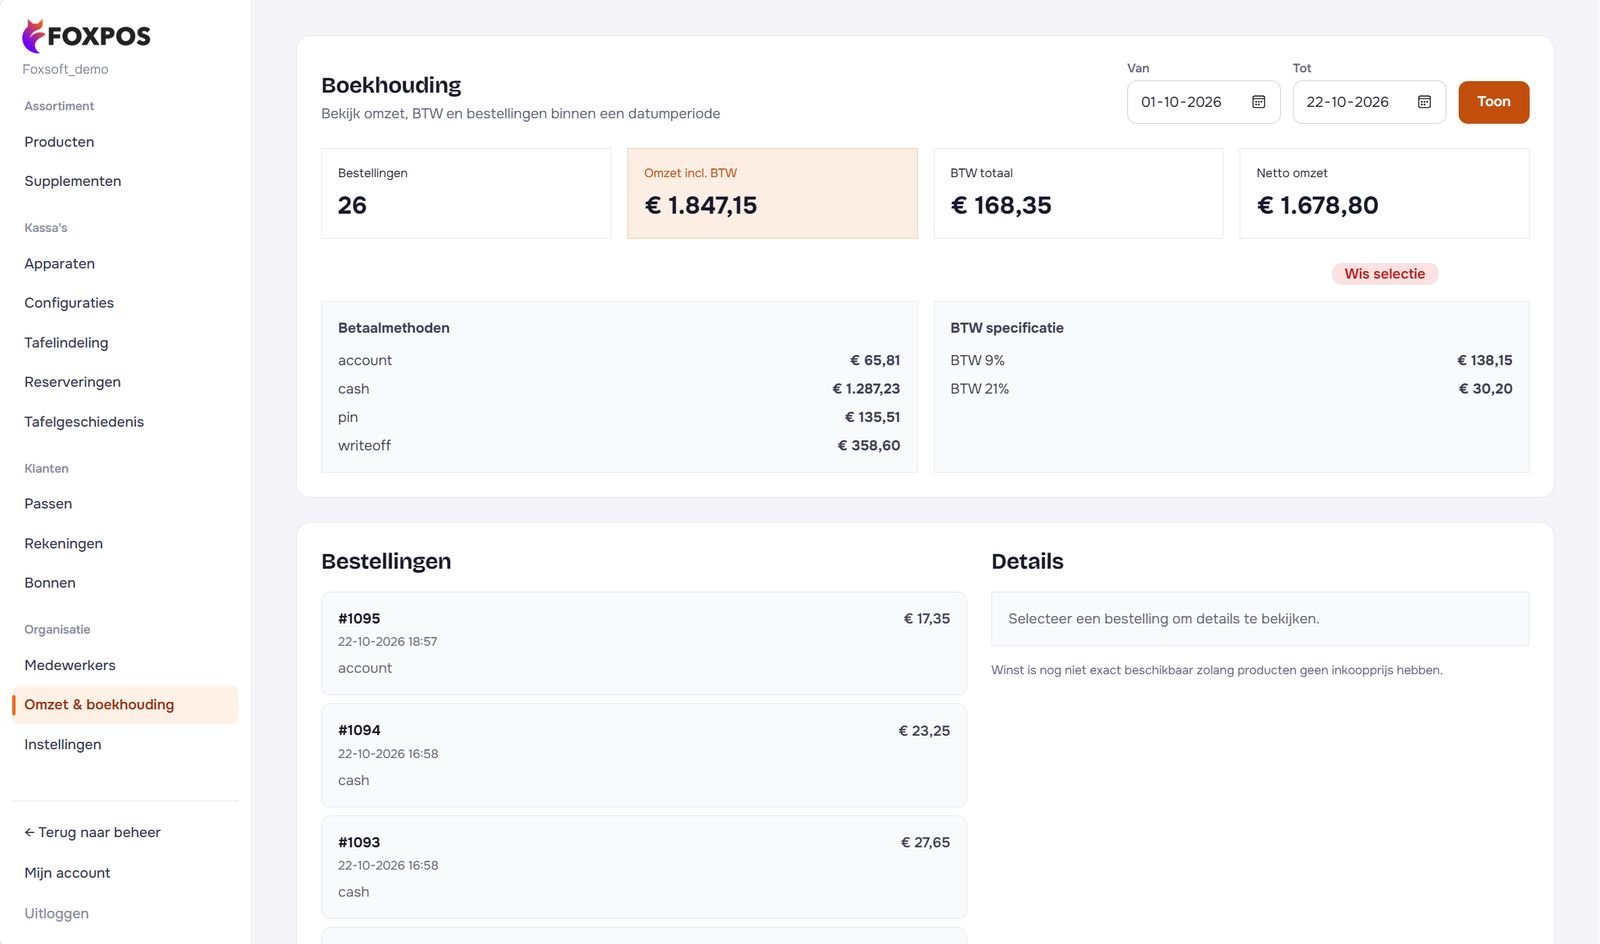The width and height of the screenshot is (1600, 944).
Task: Open Supplementen in the sidebar
Action: click(x=72, y=181)
